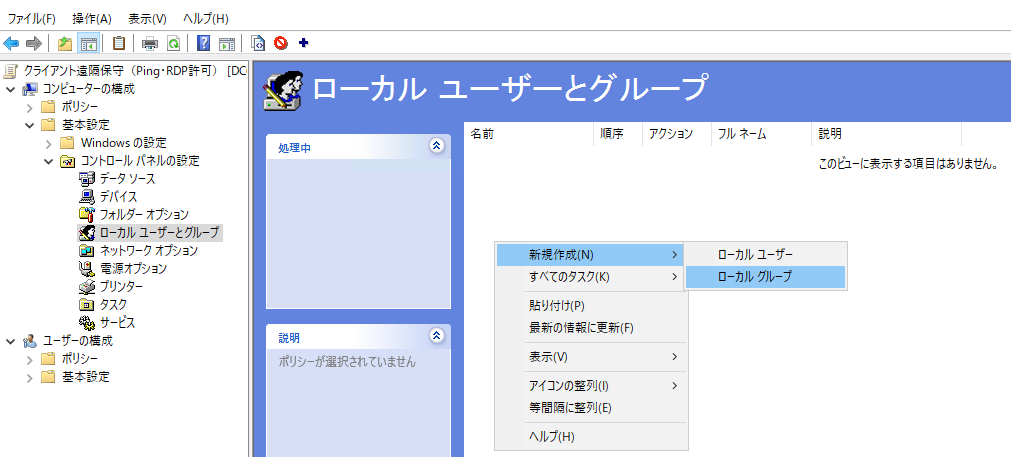This screenshot has width=1011, height=457.
Task: Click the blue Back arrow
Action: [11, 43]
